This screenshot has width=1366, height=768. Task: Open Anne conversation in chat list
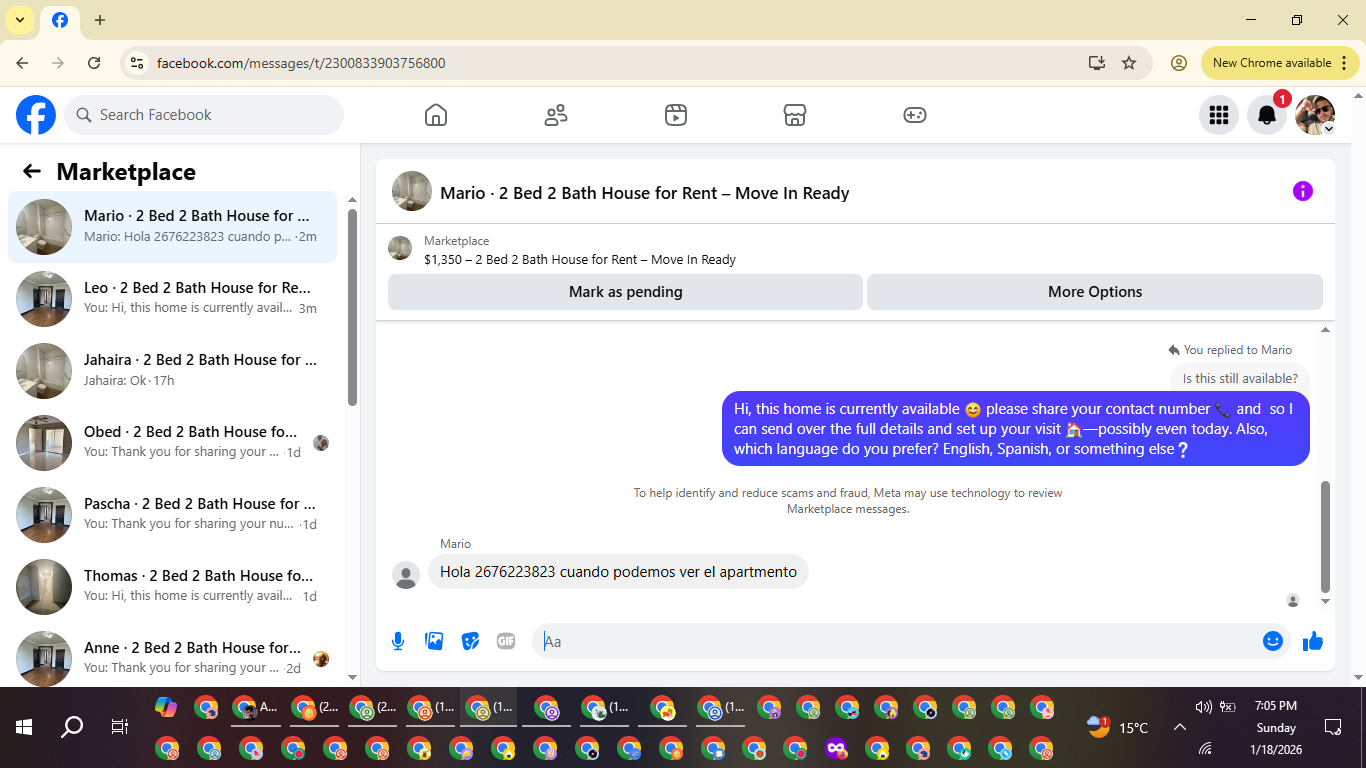click(x=172, y=659)
